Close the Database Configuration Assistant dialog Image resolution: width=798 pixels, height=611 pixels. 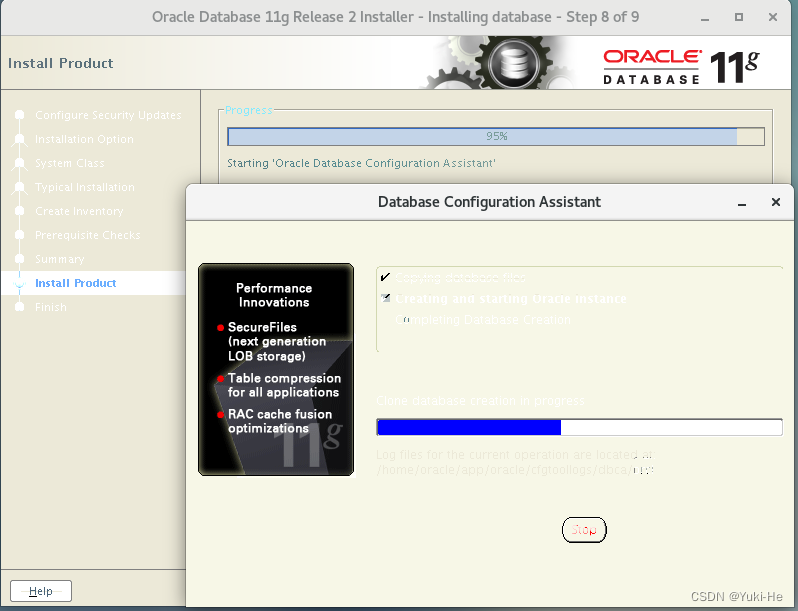(776, 202)
